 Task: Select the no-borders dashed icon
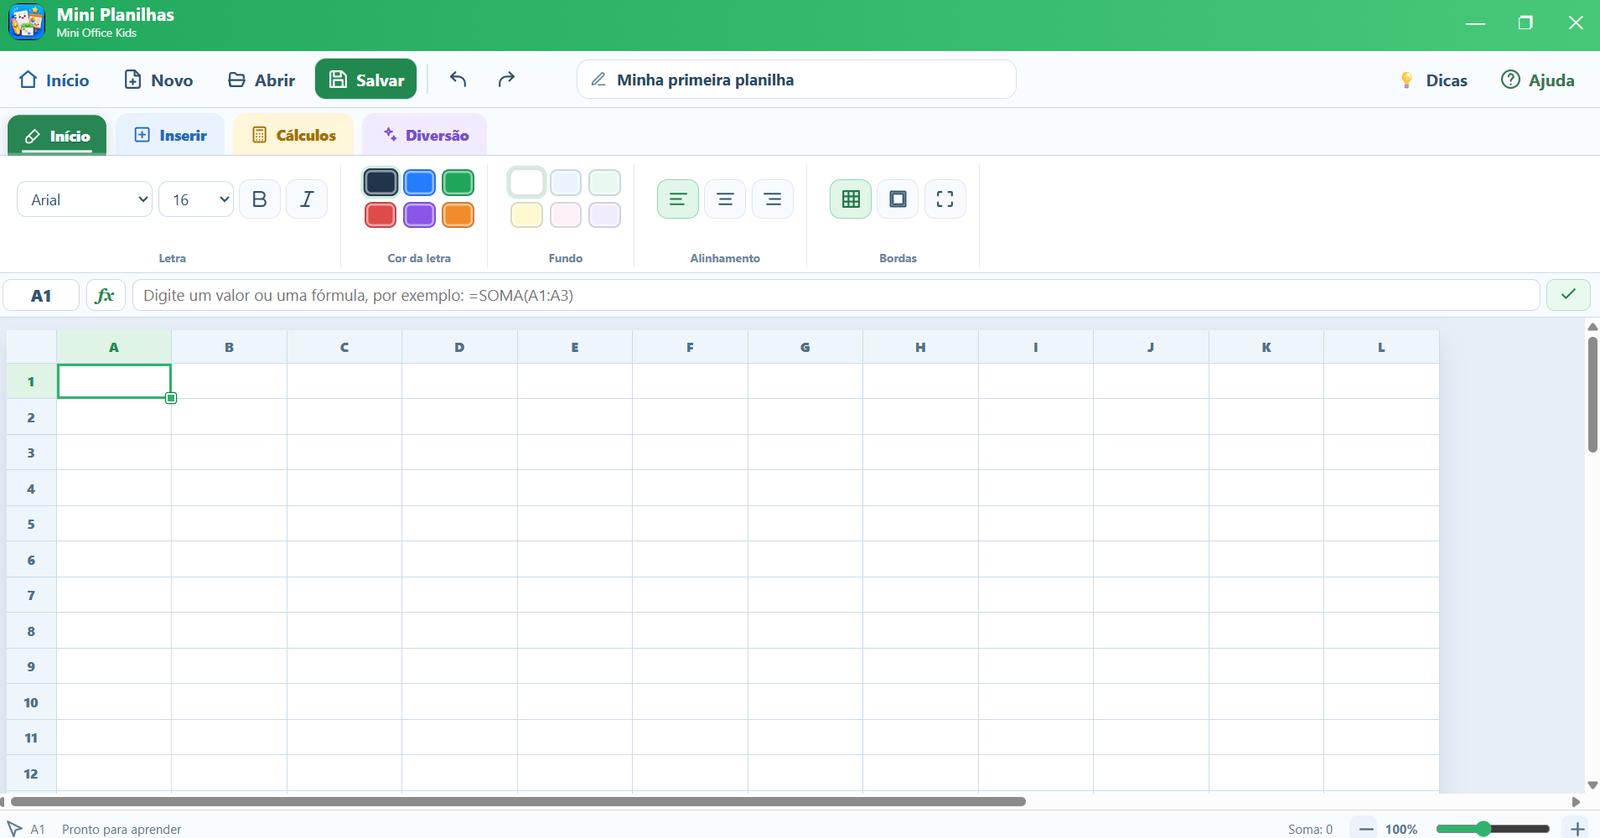945,199
